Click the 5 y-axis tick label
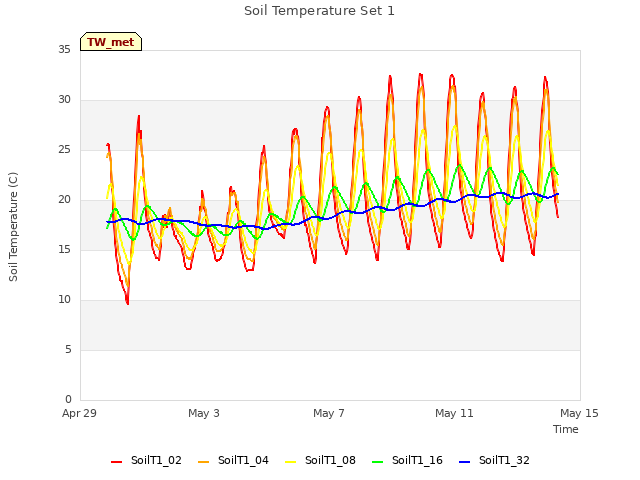 coord(68,350)
